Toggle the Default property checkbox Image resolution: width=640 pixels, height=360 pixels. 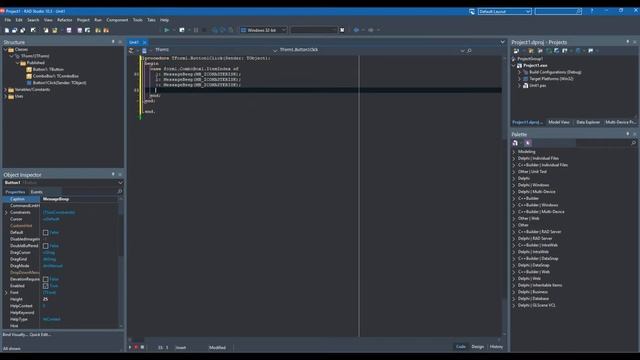coord(46,233)
